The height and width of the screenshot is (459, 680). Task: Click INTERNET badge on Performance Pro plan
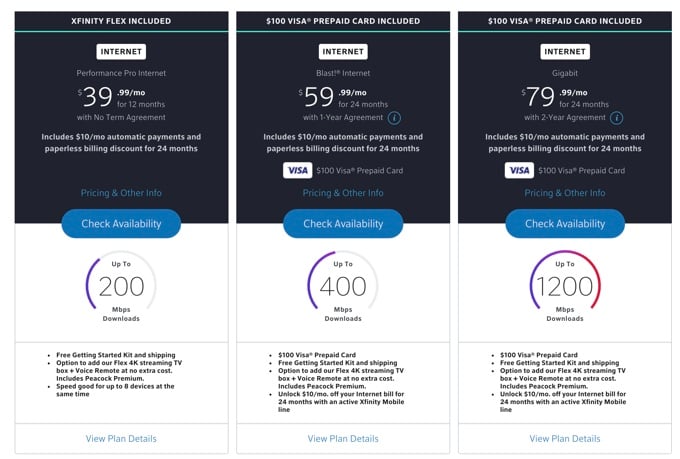(121, 52)
